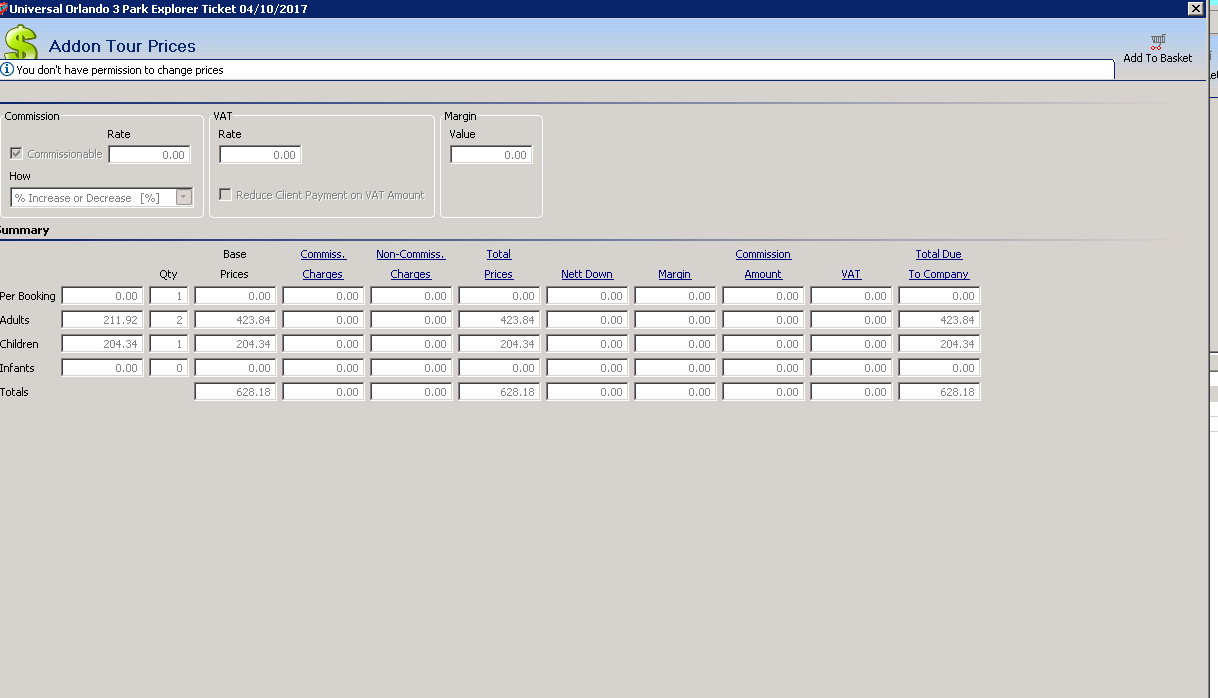Click the Children Qty field
This screenshot has width=1218, height=698.
coord(169,344)
